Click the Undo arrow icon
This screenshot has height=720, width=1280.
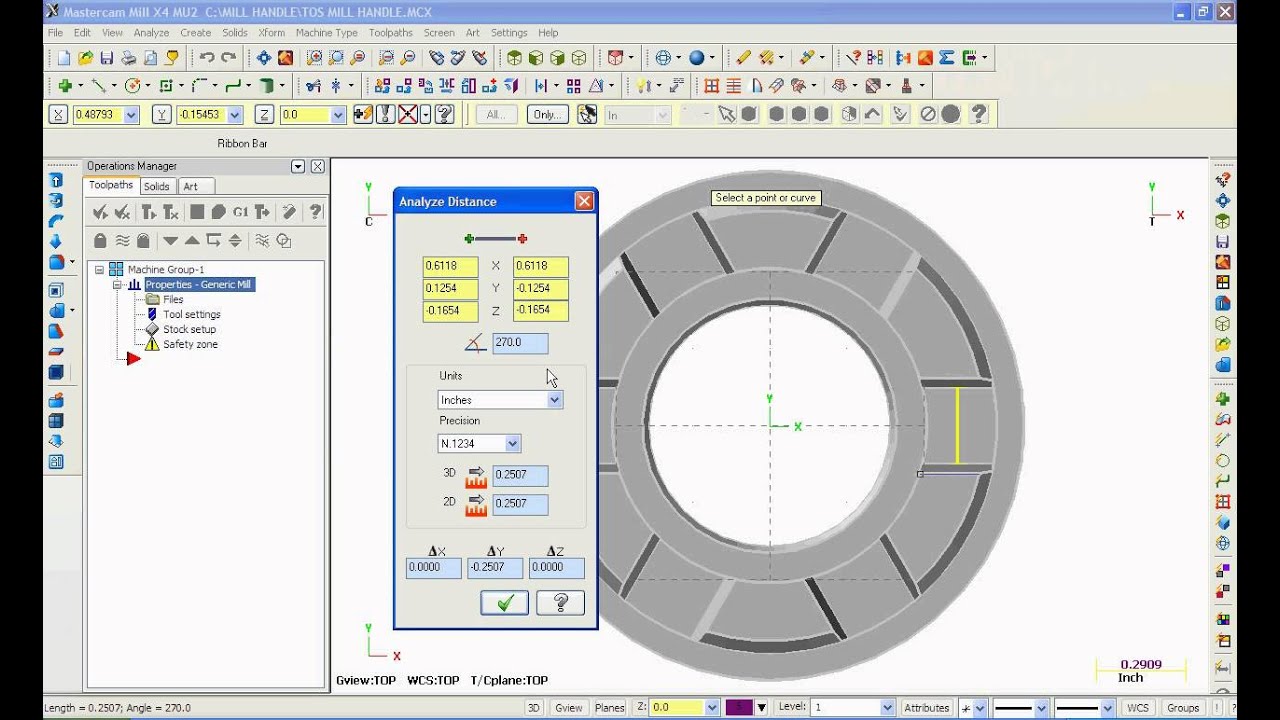click(x=207, y=58)
